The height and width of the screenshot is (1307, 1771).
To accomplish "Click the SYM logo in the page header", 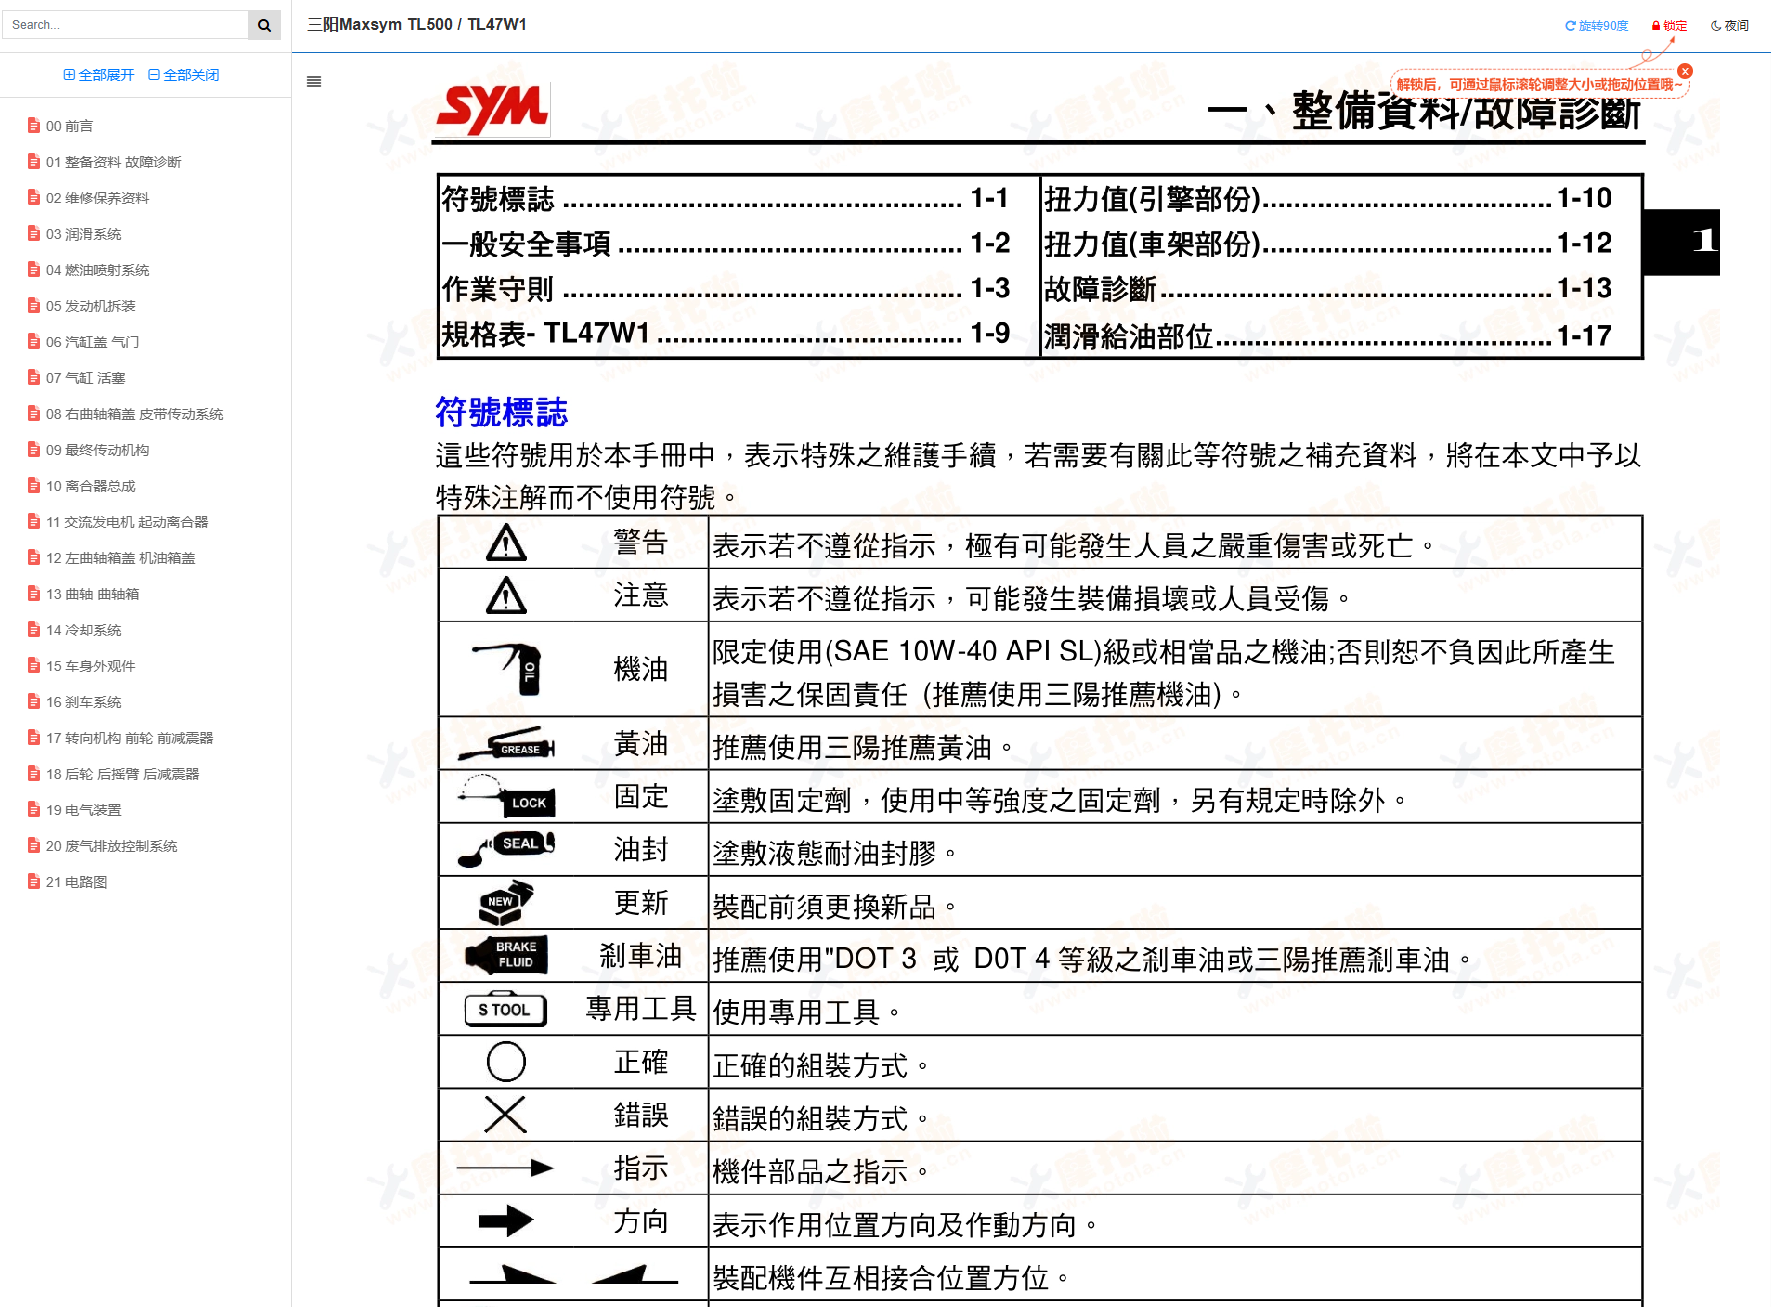I will (492, 108).
